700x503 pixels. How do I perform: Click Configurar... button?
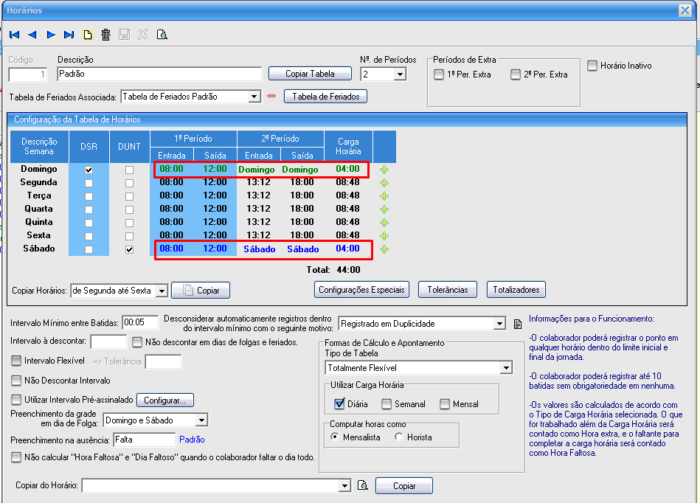[x=165, y=400]
